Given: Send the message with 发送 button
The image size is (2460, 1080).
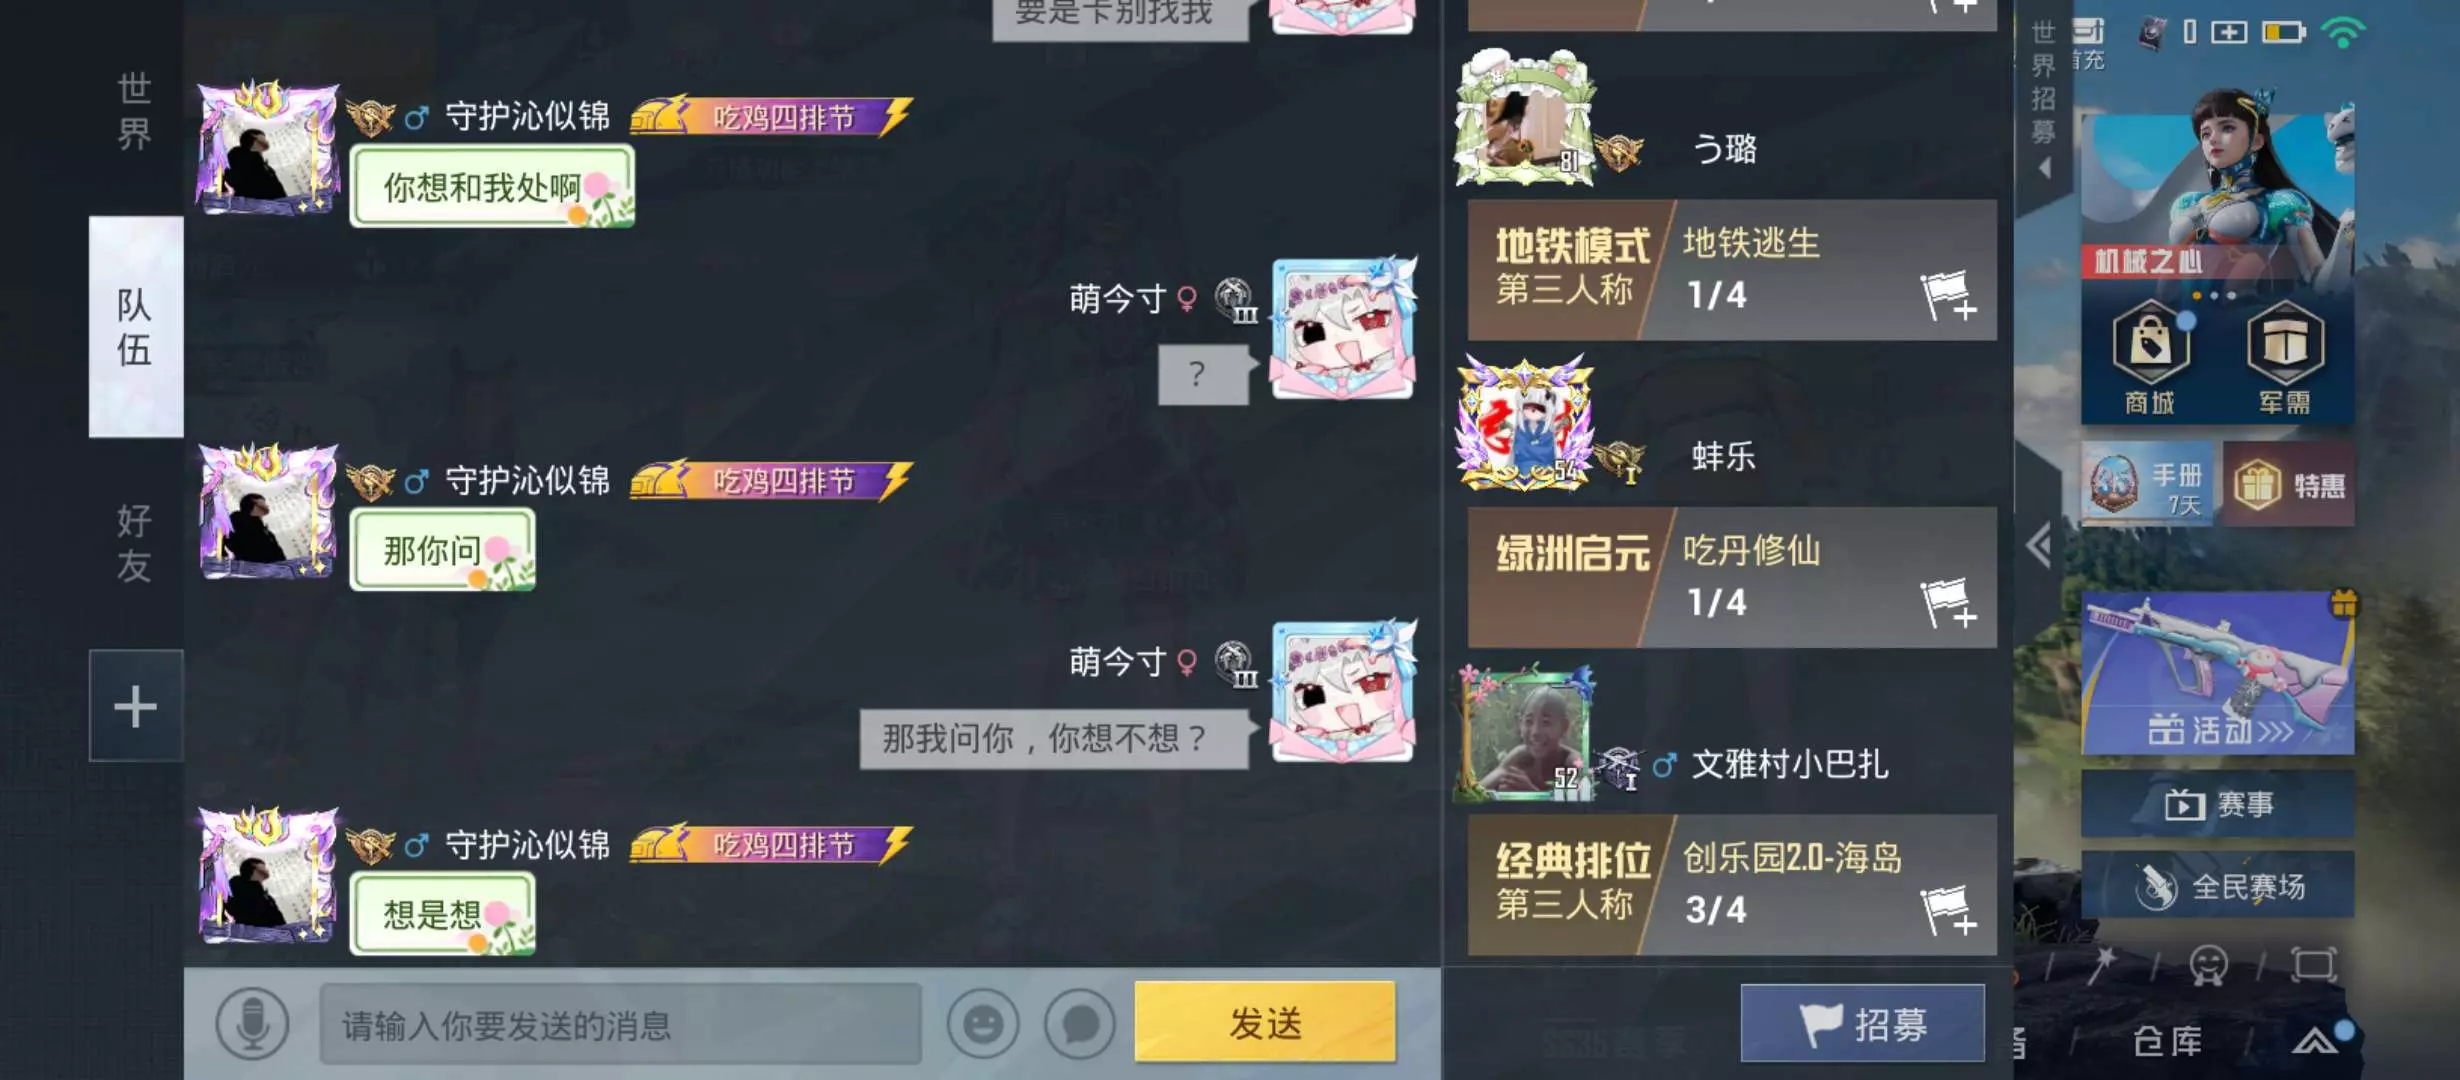Looking at the screenshot, I should tap(1265, 1022).
